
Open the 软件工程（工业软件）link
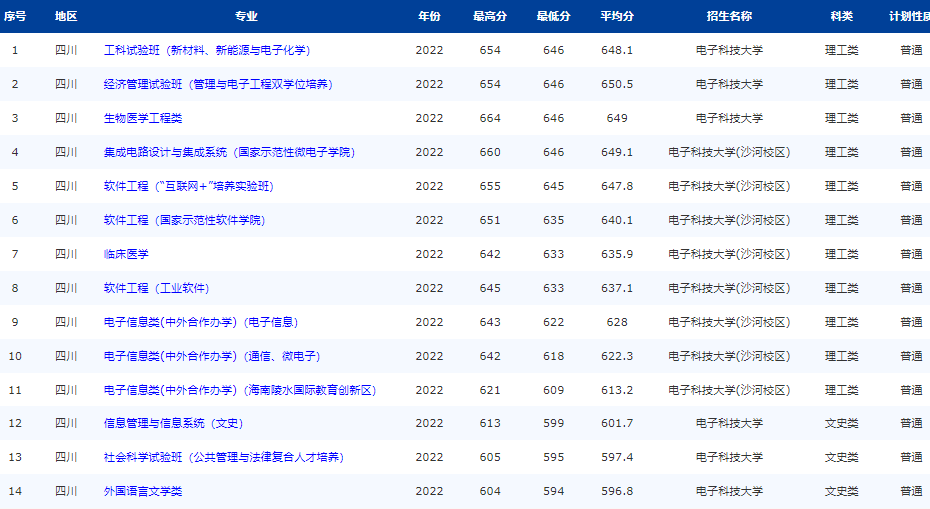click(157, 288)
